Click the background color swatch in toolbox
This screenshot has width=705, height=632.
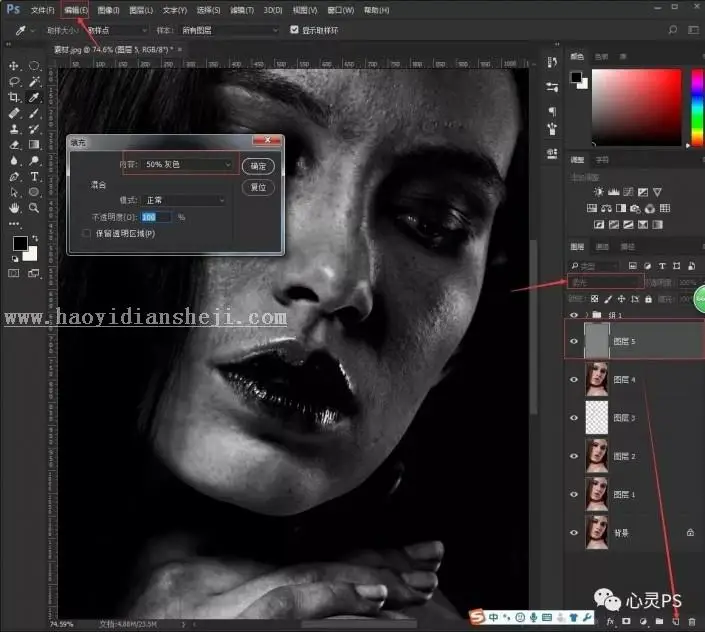pos(31,254)
